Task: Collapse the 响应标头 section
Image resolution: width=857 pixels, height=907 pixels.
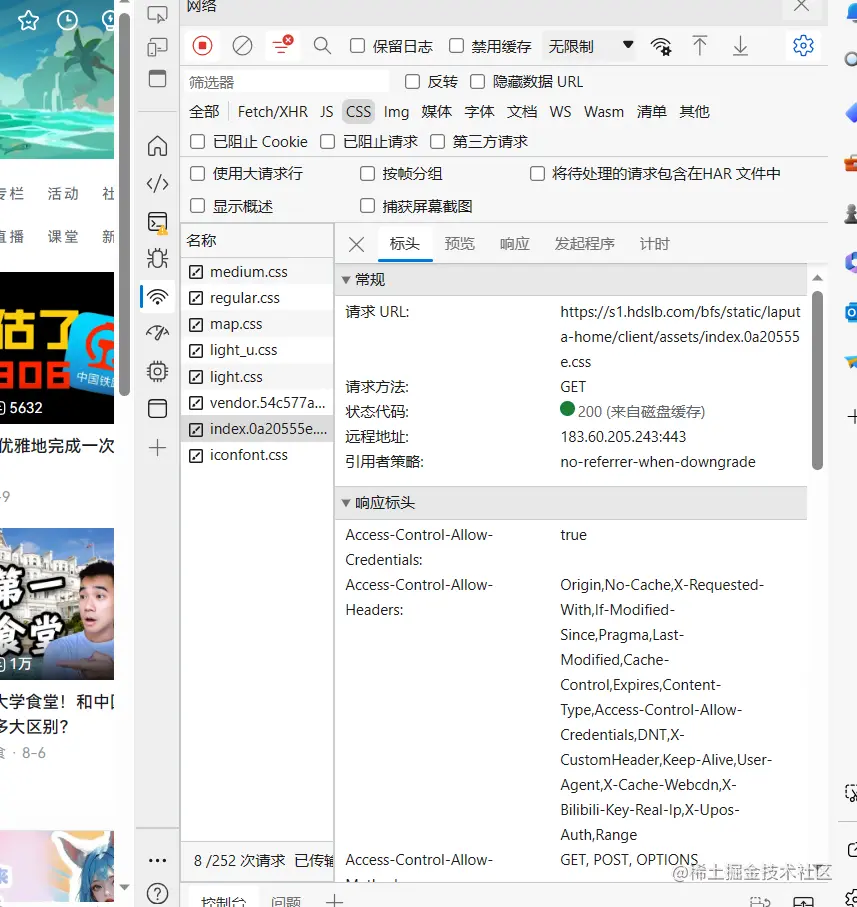Action: pos(346,503)
